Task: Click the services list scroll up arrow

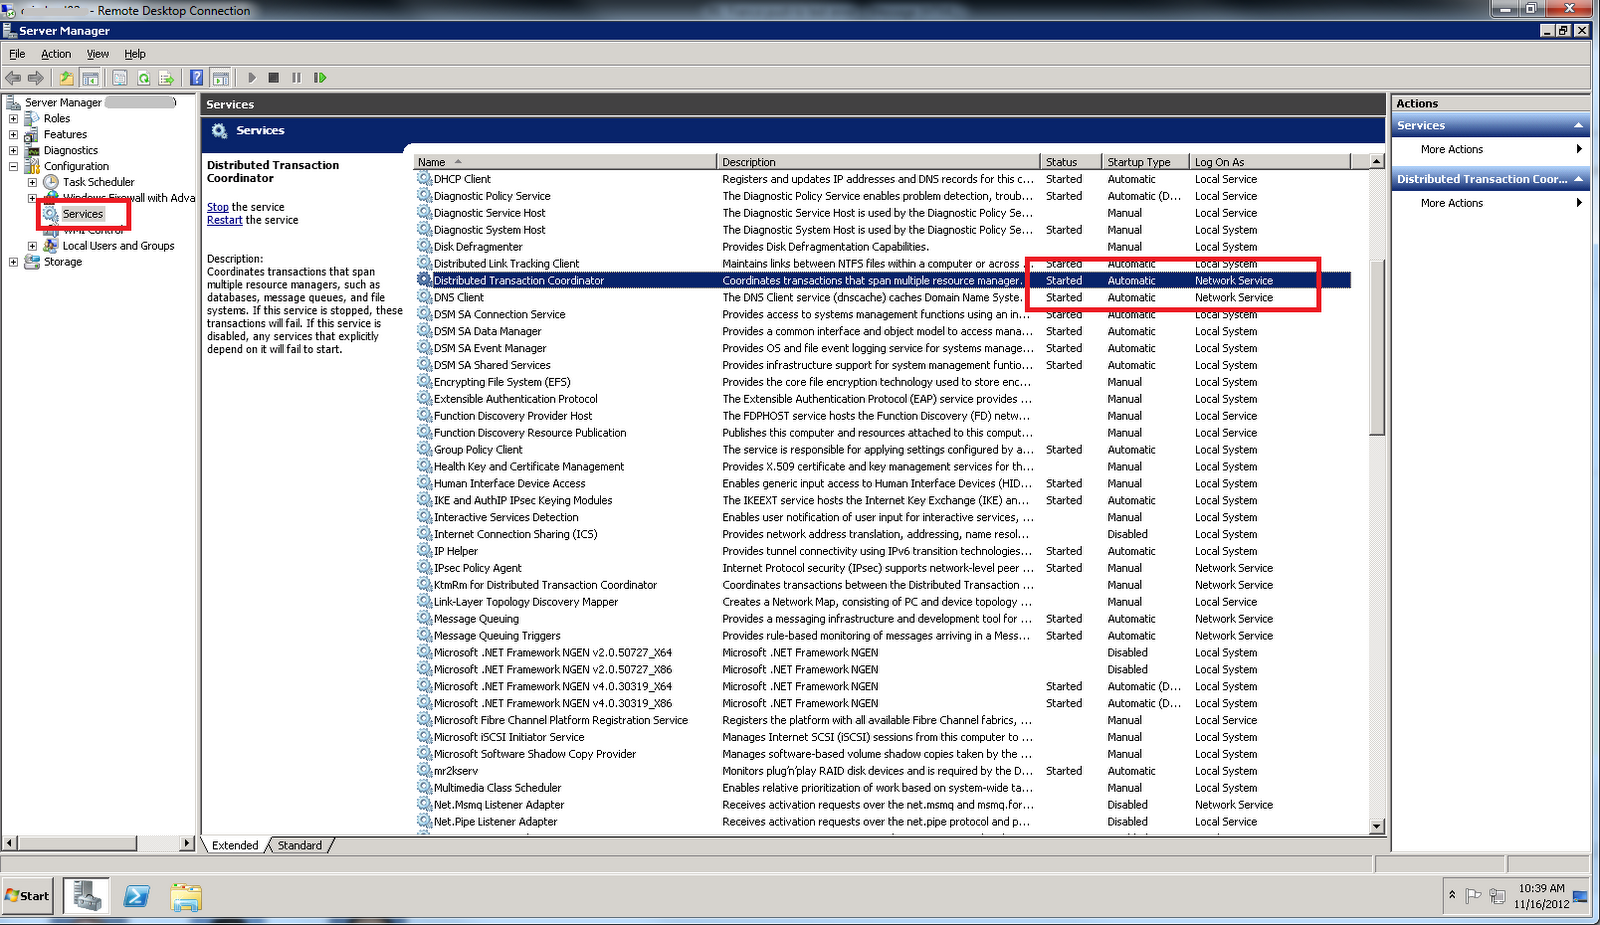Action: pos(1377,161)
